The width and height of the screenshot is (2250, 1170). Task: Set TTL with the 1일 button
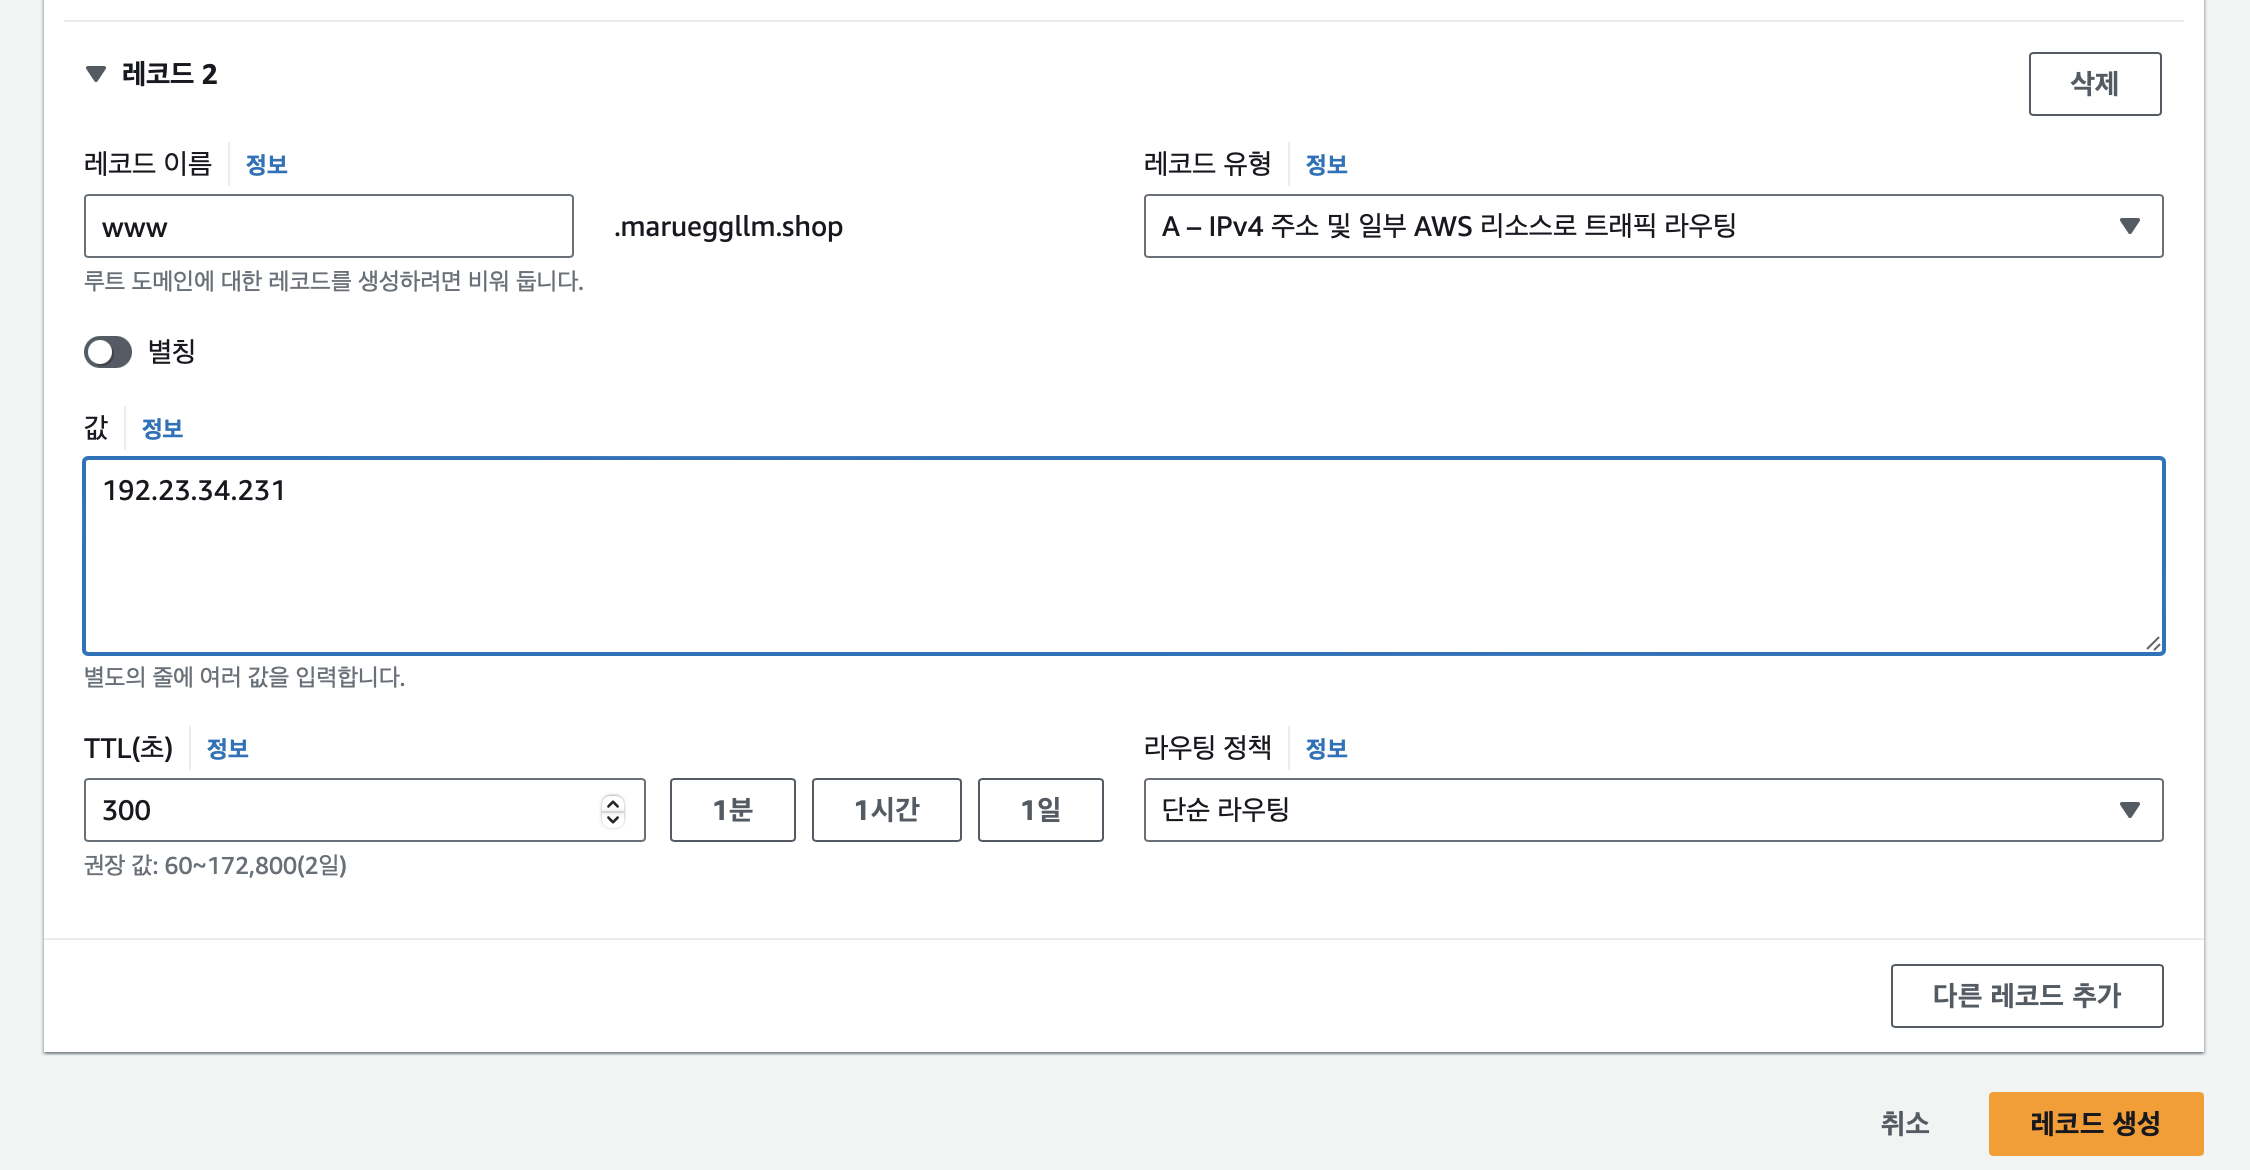(x=1040, y=811)
